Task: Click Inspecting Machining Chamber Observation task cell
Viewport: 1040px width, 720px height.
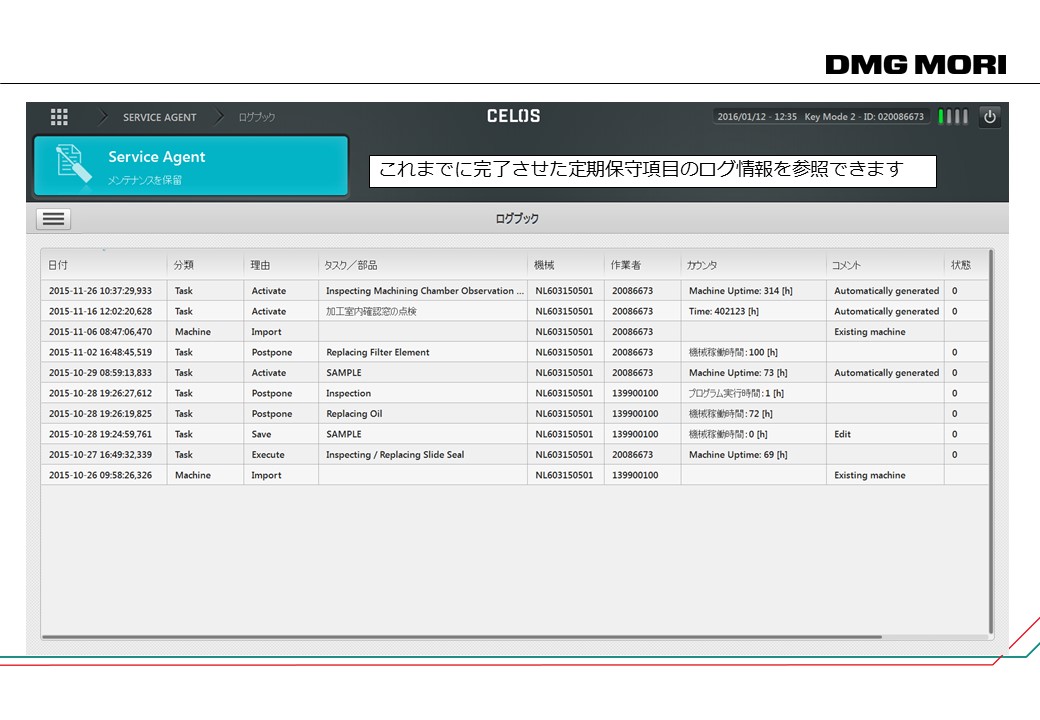Action: pos(422,290)
